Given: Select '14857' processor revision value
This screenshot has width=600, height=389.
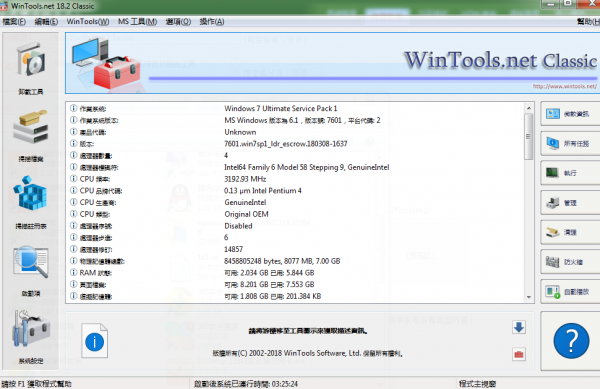Looking at the screenshot, I should pyautogui.click(x=233, y=249).
